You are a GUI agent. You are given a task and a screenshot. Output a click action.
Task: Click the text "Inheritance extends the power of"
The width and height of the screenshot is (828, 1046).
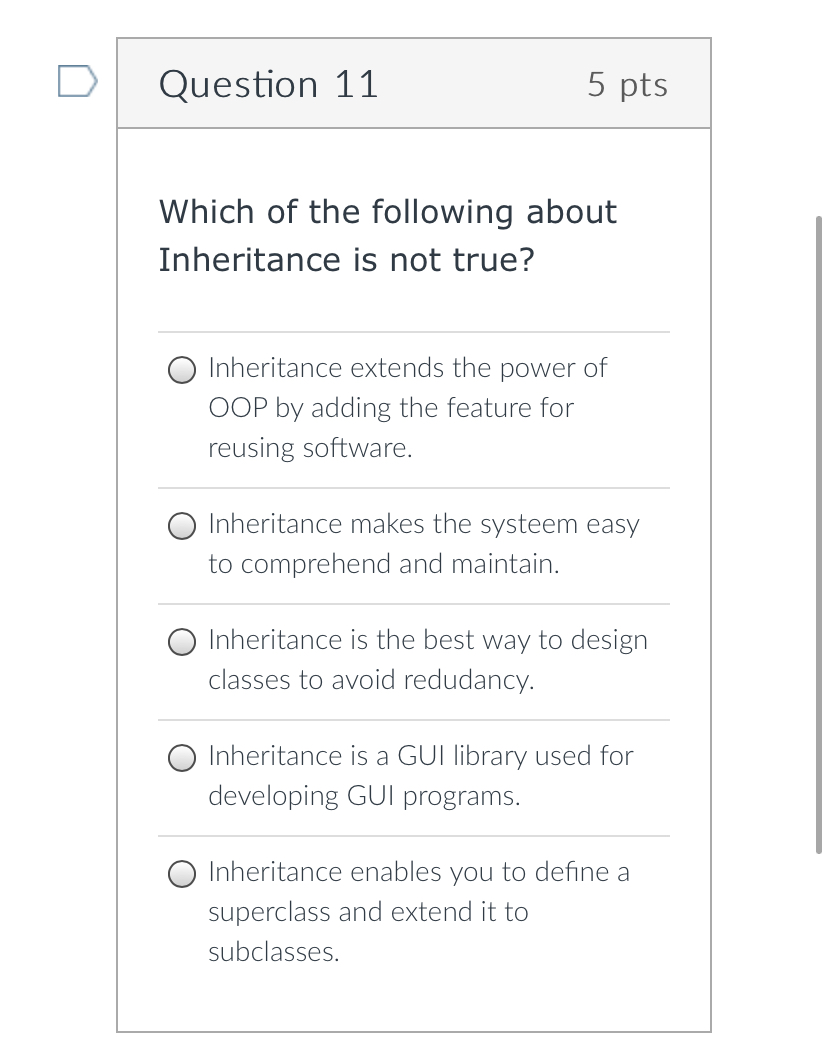click(x=407, y=368)
